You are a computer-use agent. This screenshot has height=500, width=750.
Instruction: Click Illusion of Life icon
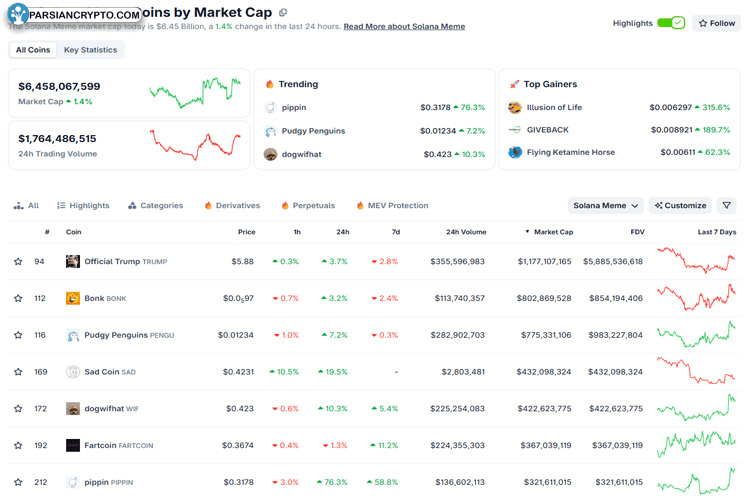pyautogui.click(x=515, y=107)
